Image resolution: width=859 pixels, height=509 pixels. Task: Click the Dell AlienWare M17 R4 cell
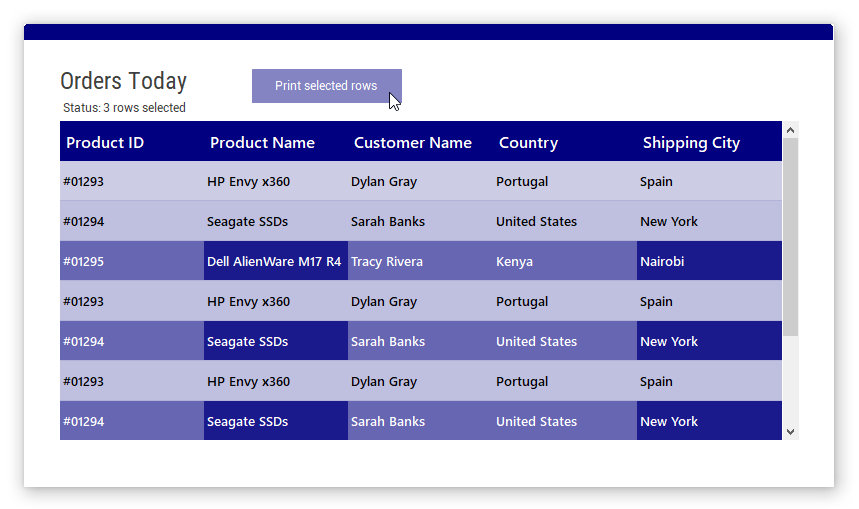point(274,261)
